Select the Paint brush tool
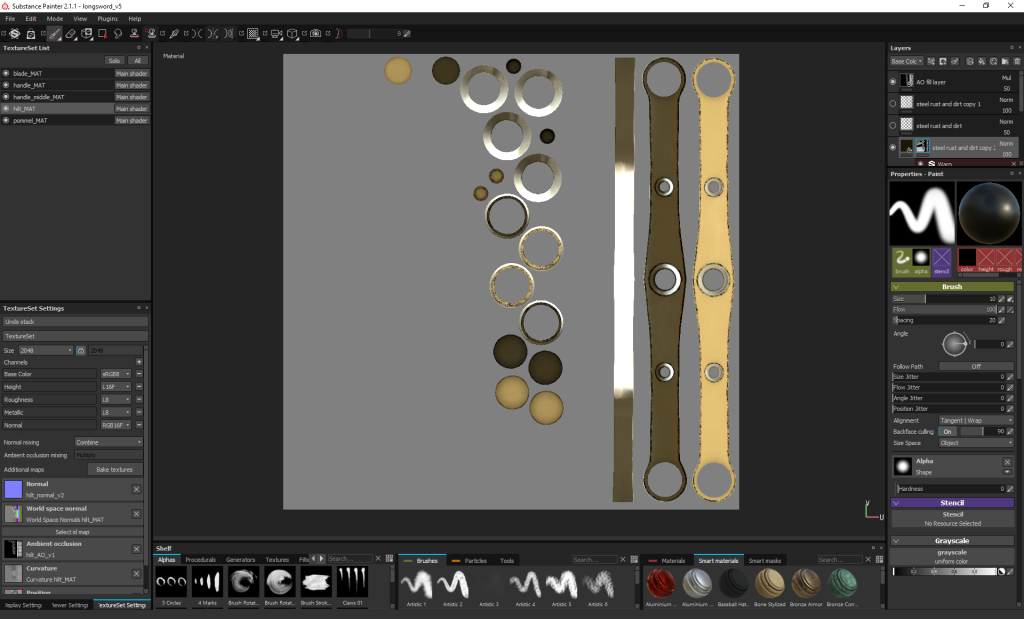This screenshot has height=619, width=1024. [x=54, y=33]
